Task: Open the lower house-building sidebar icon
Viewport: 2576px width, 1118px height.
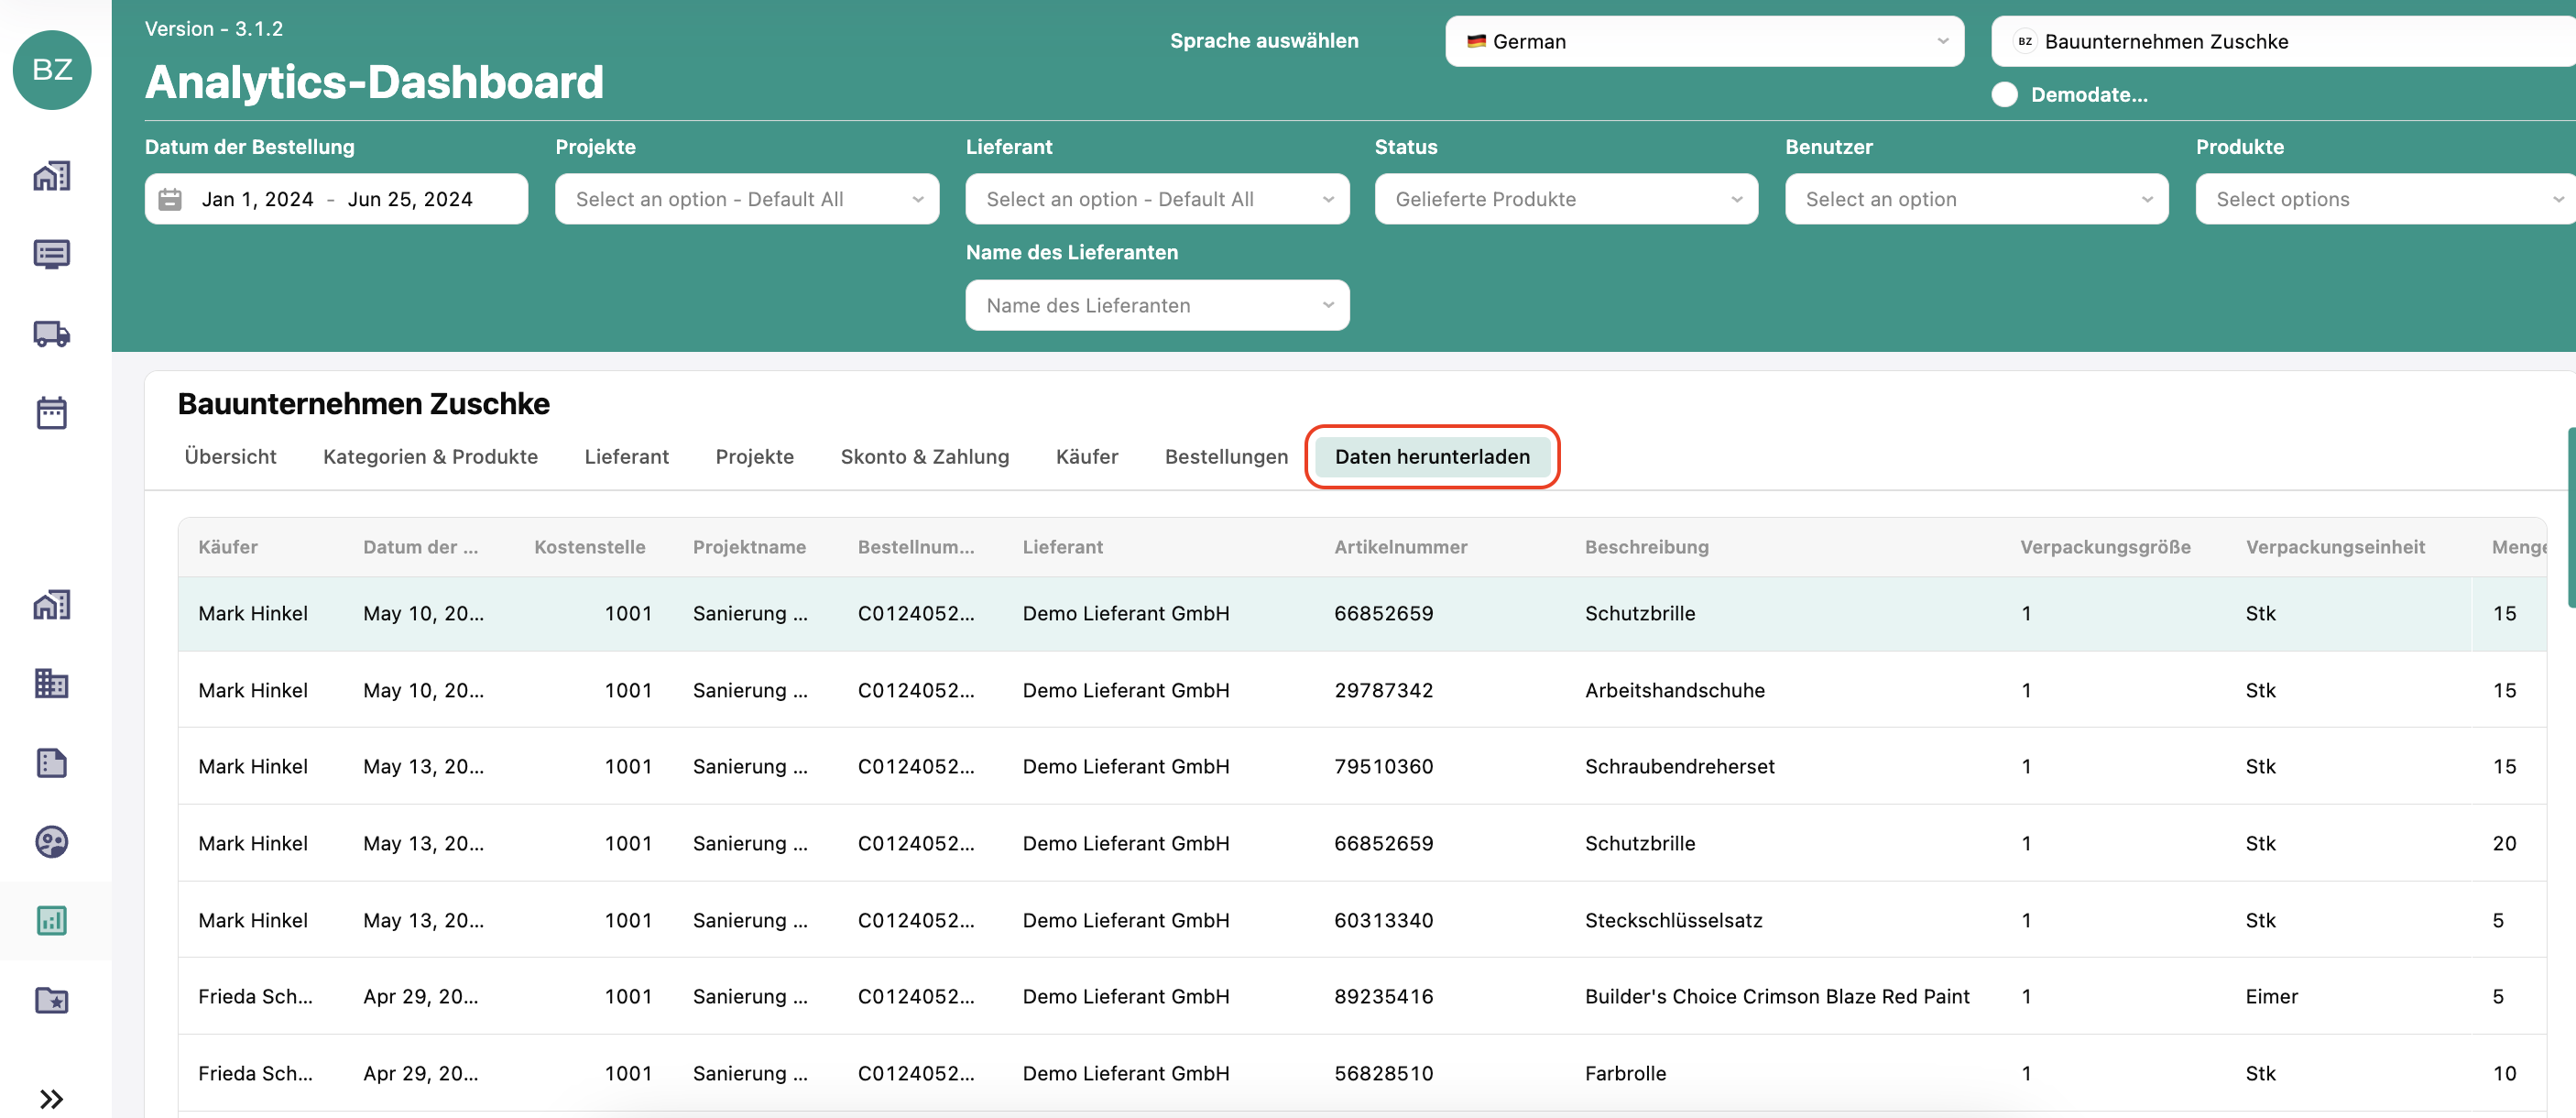Action: click(52, 605)
